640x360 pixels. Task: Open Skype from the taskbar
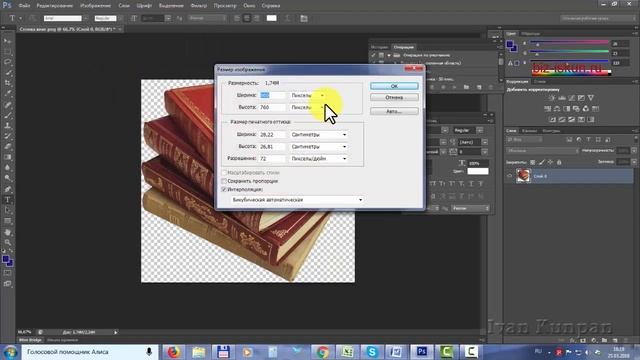tap(372, 352)
